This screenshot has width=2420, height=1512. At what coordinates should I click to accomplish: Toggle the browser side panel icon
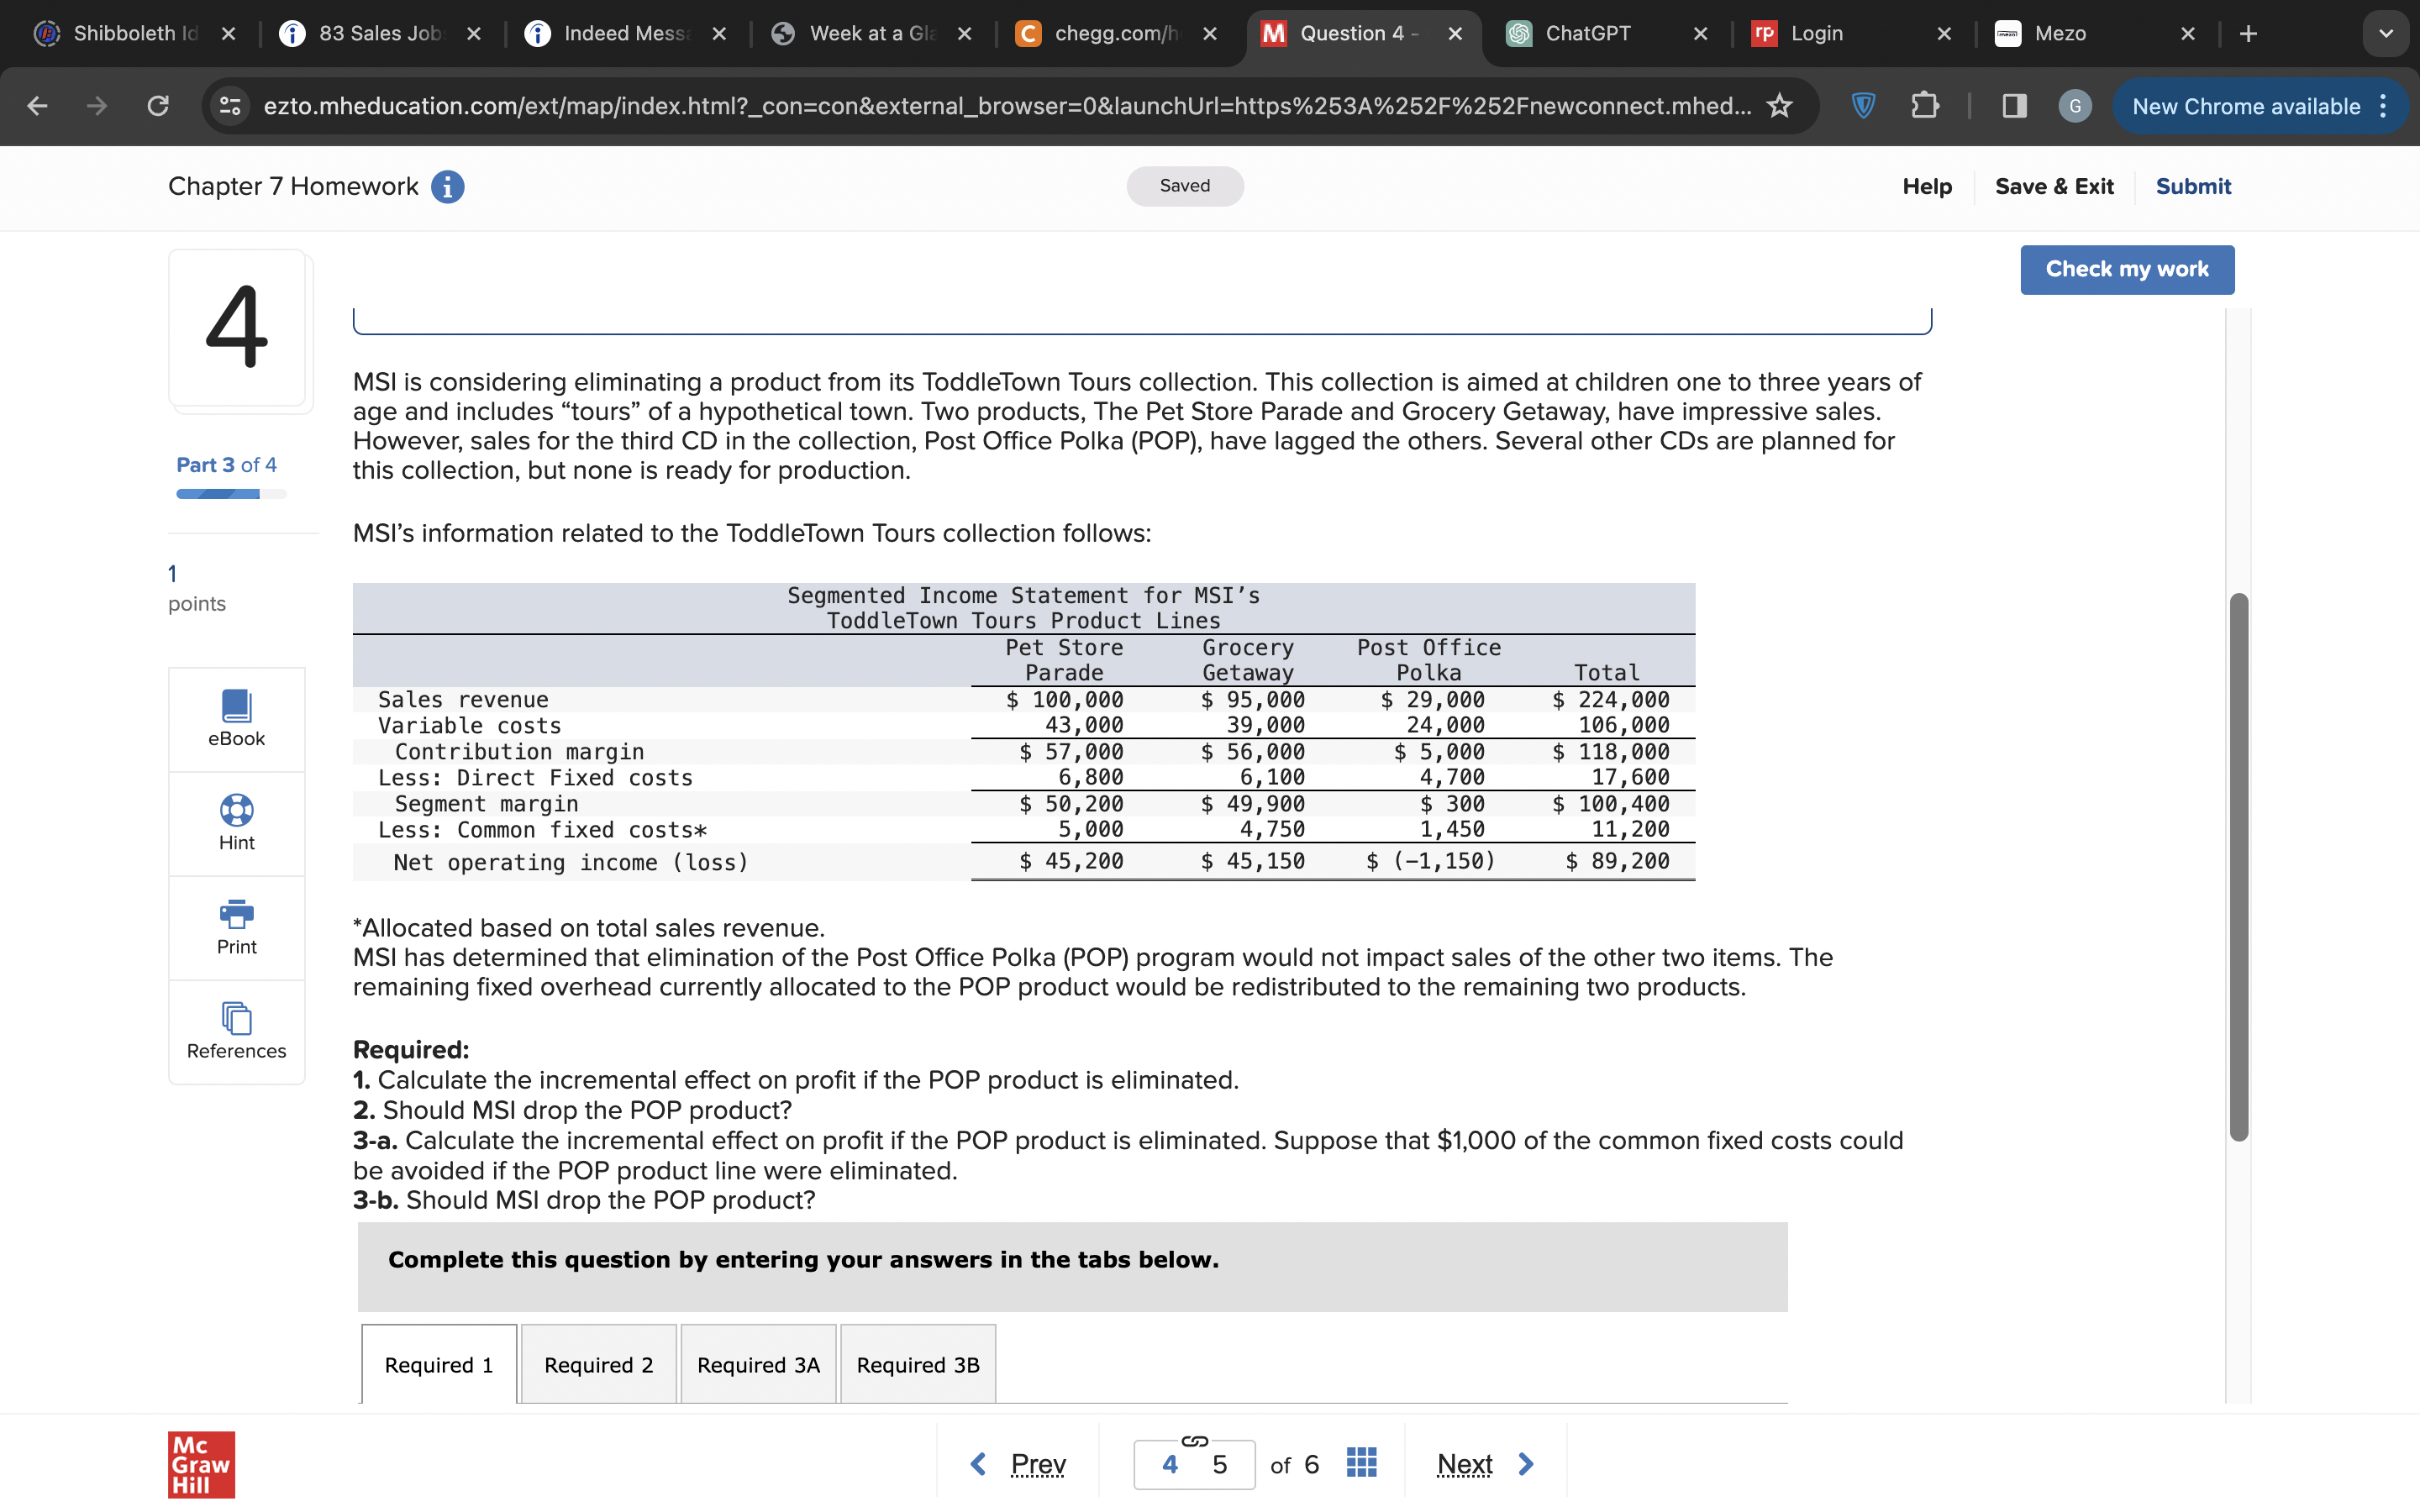[x=2014, y=106]
